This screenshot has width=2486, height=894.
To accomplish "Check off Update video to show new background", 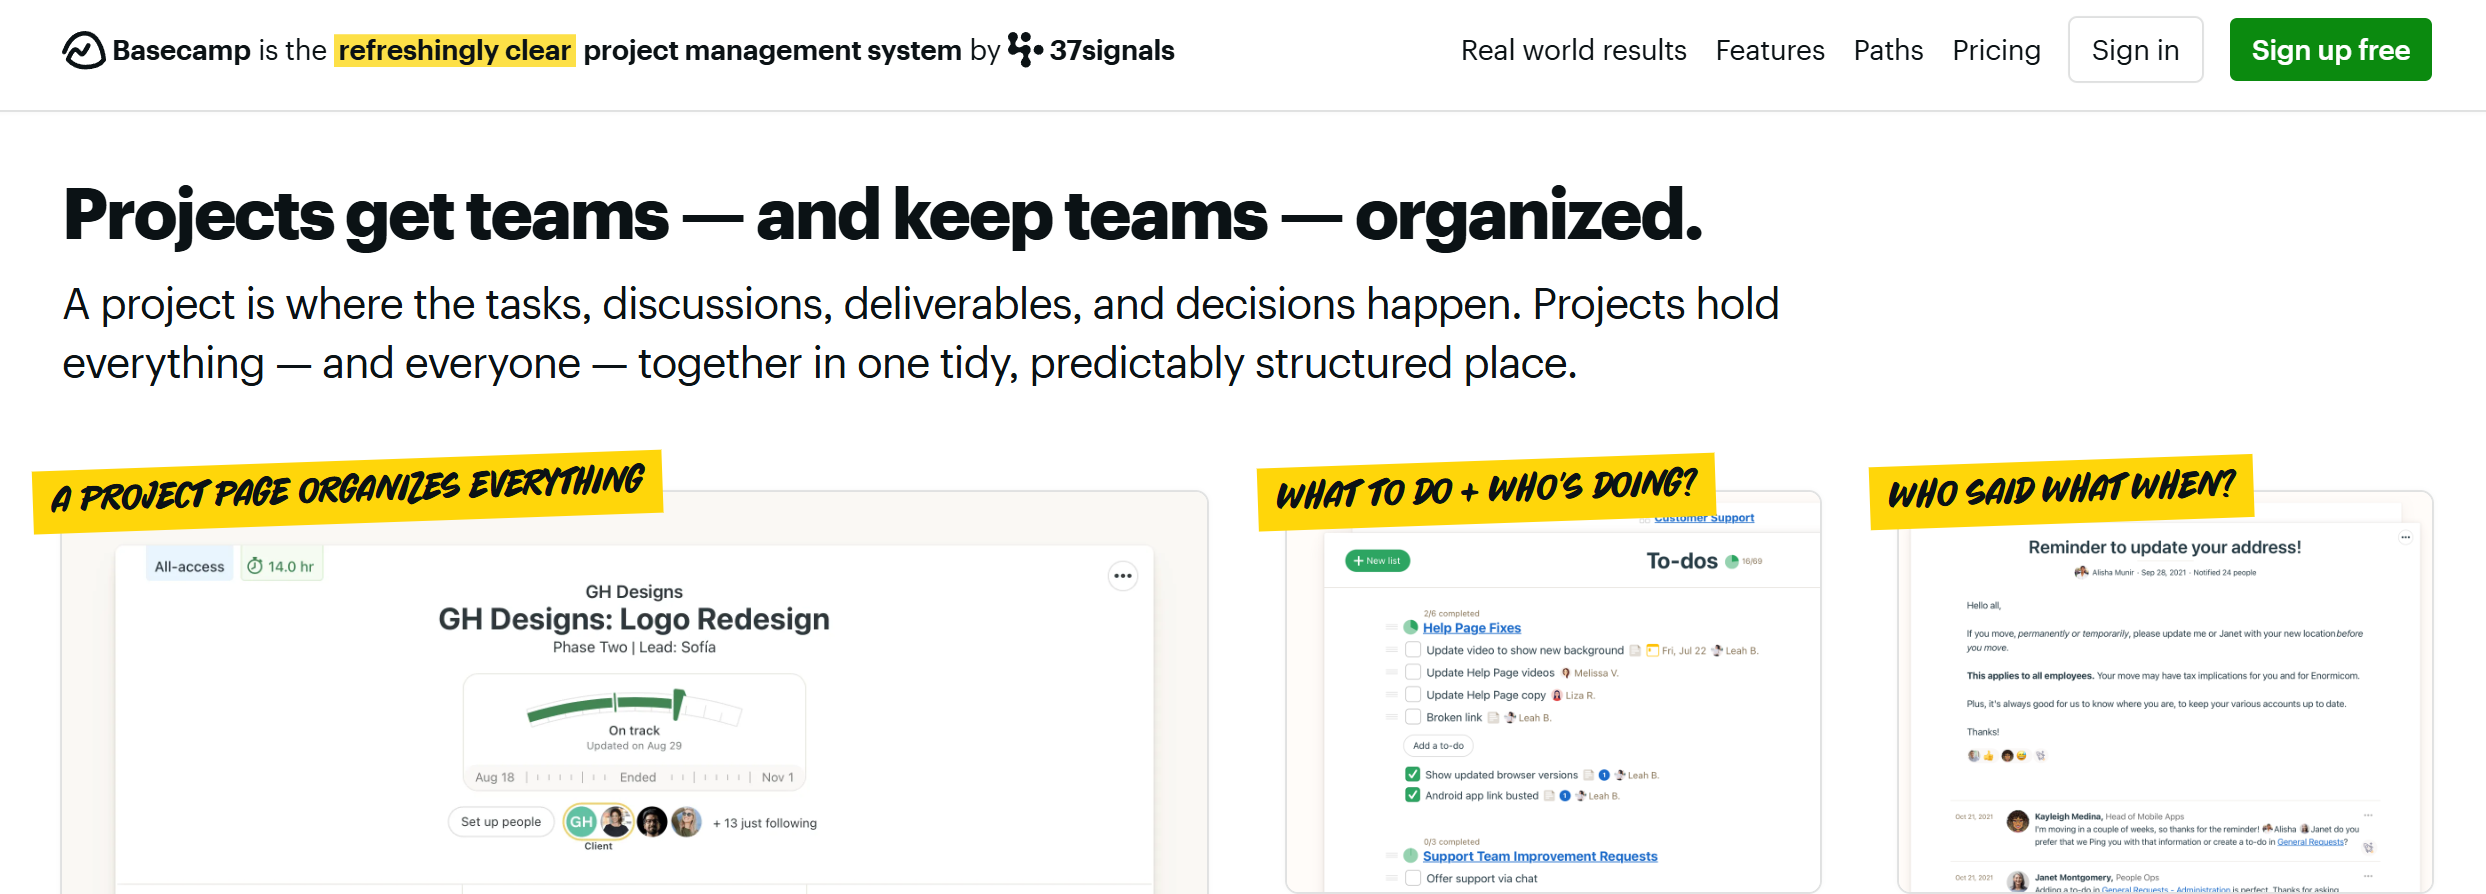I will pos(1413,650).
